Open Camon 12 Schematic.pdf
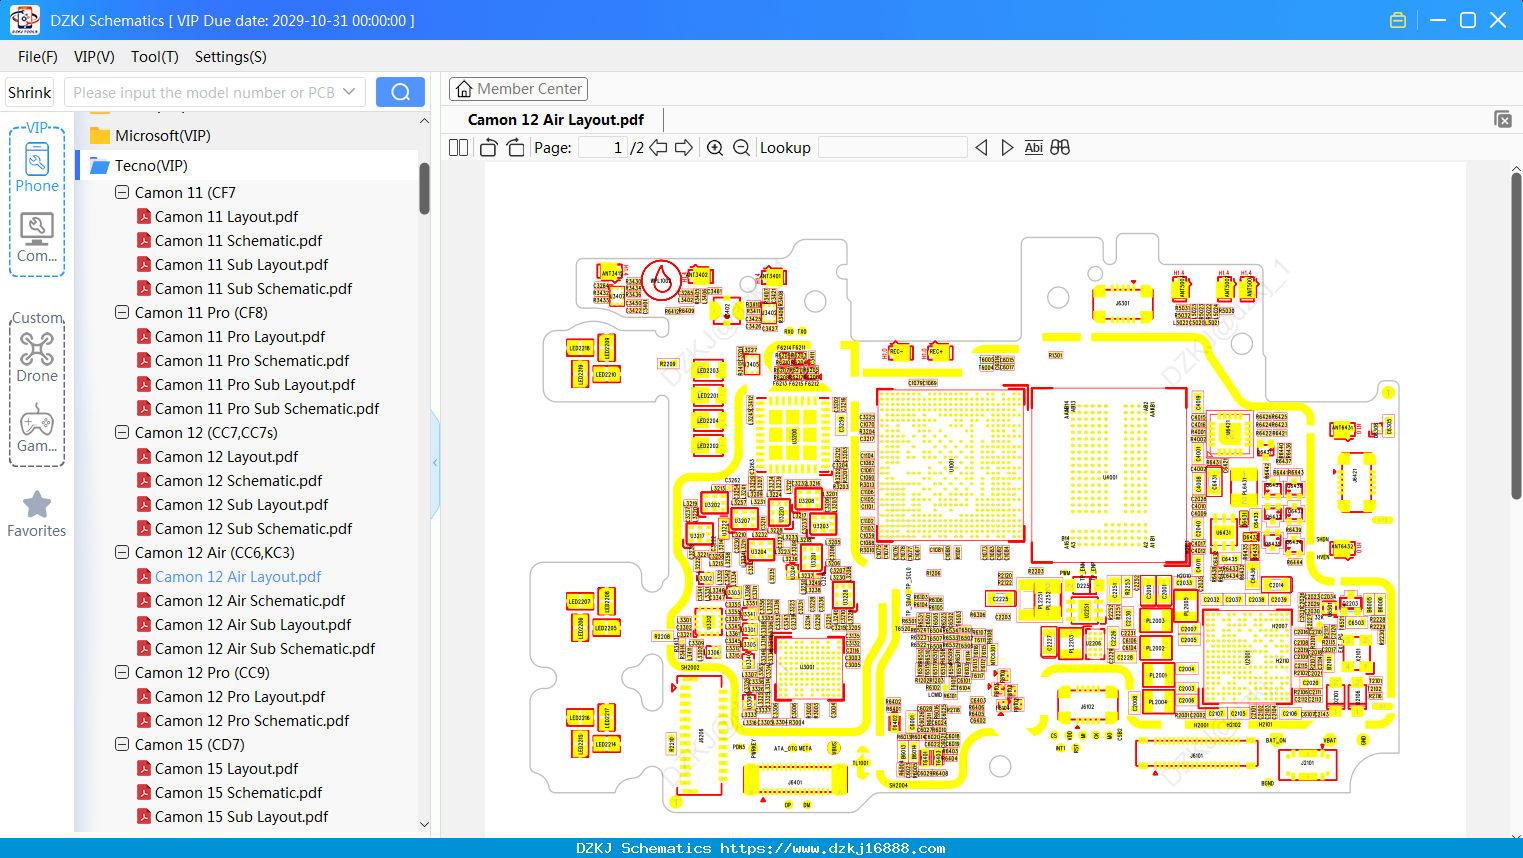This screenshot has width=1523, height=858. (238, 480)
